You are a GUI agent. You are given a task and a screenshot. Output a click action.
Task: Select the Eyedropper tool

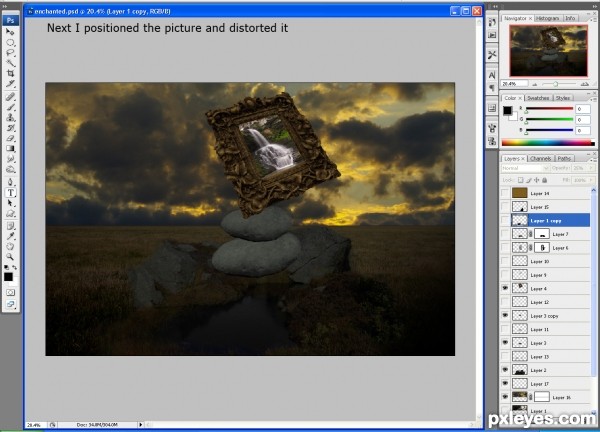10,236
